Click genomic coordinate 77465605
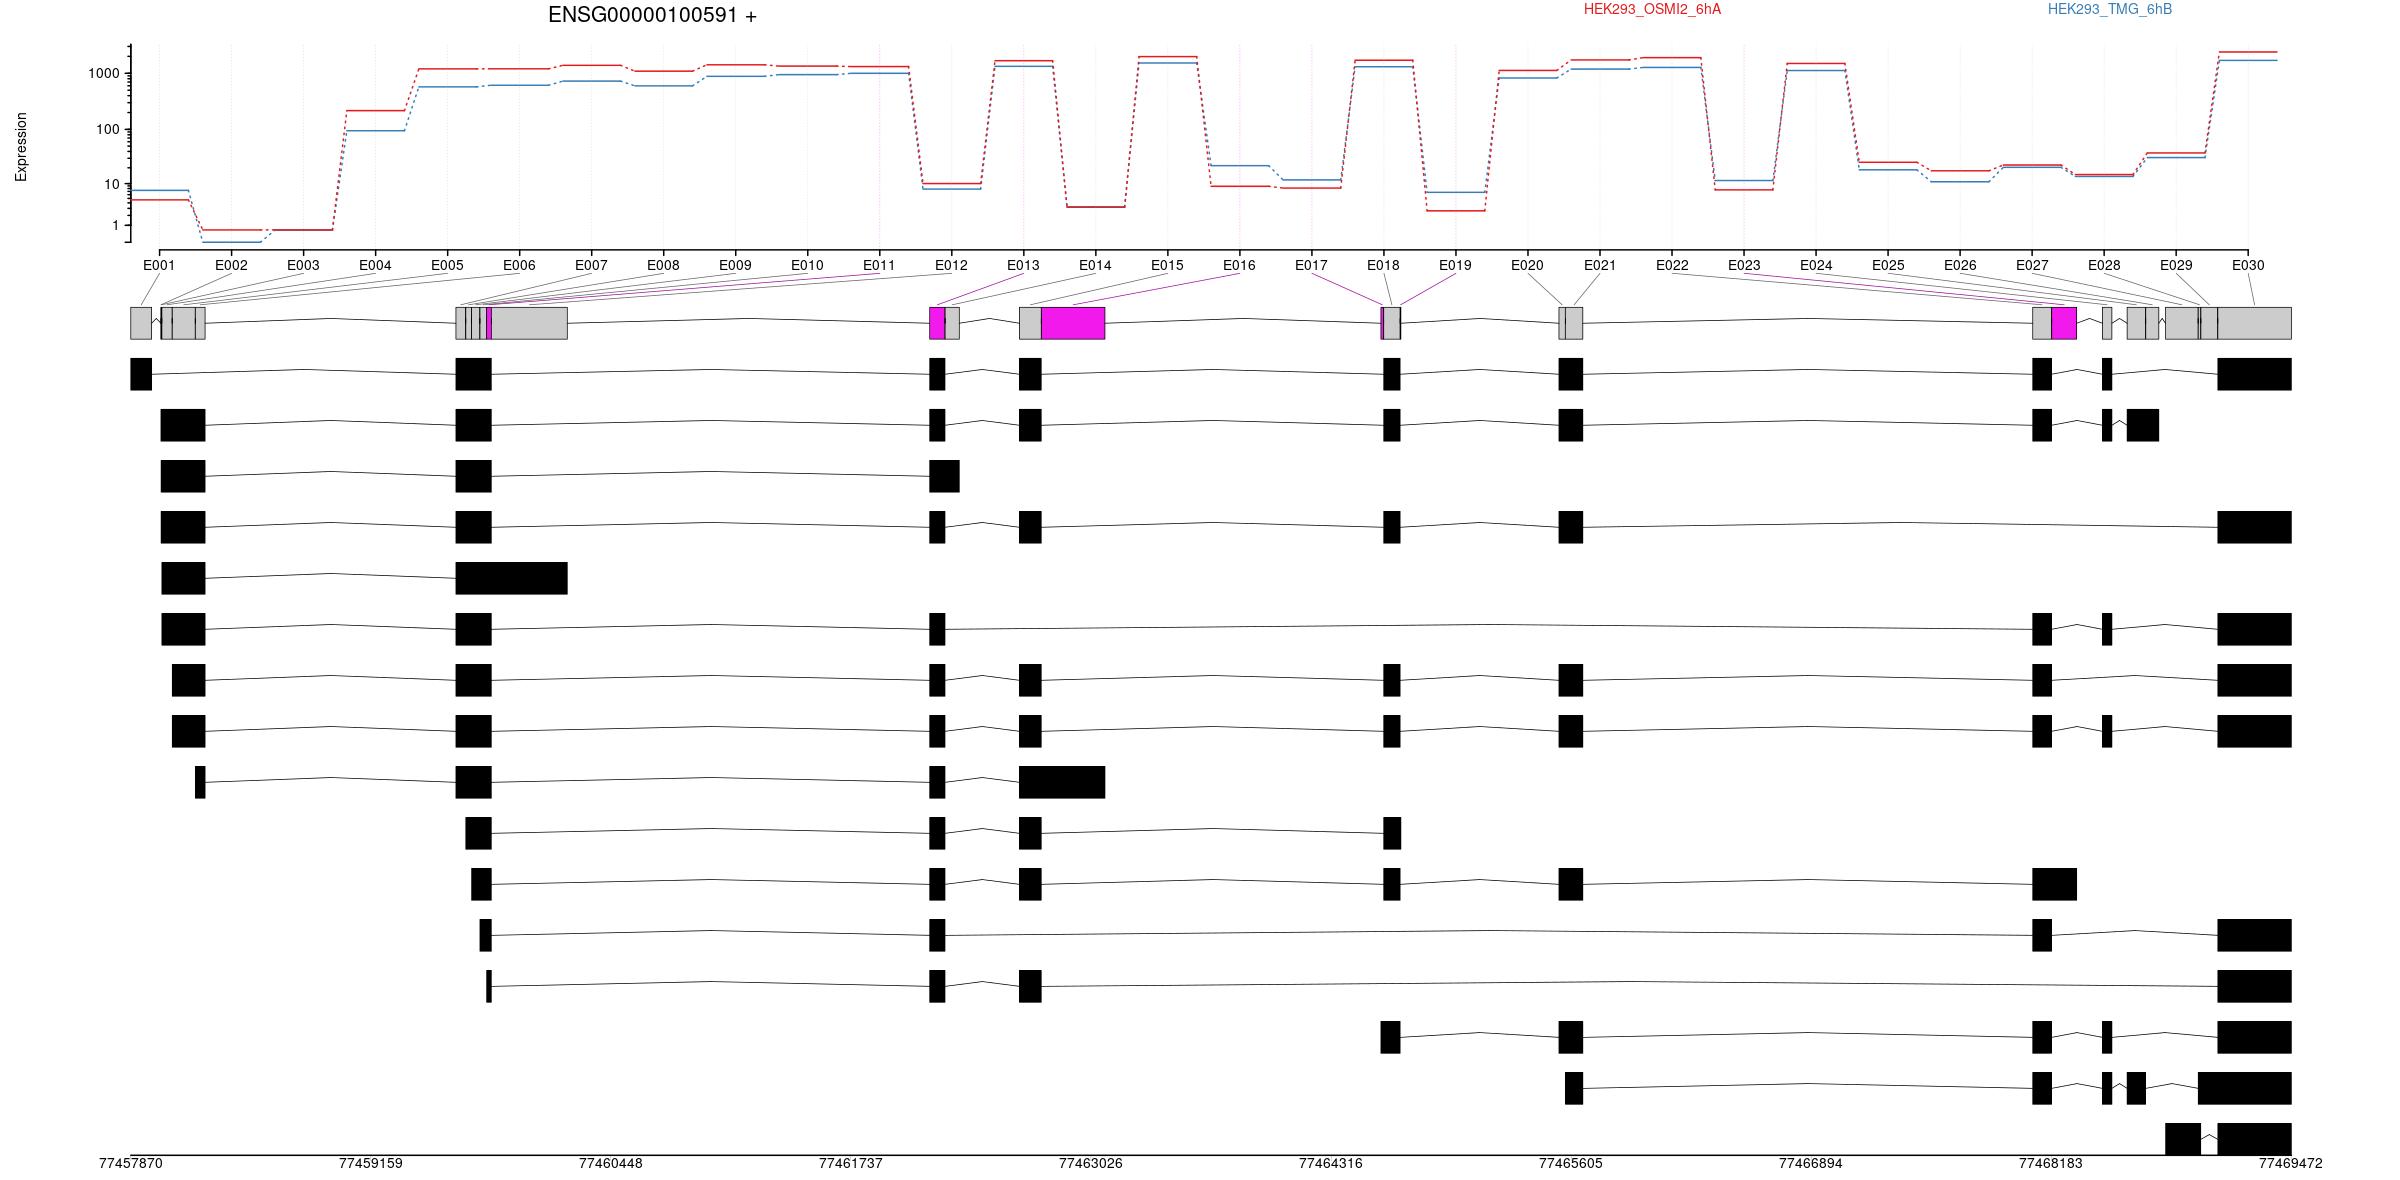The width and height of the screenshot is (2400, 1180). (1571, 1163)
